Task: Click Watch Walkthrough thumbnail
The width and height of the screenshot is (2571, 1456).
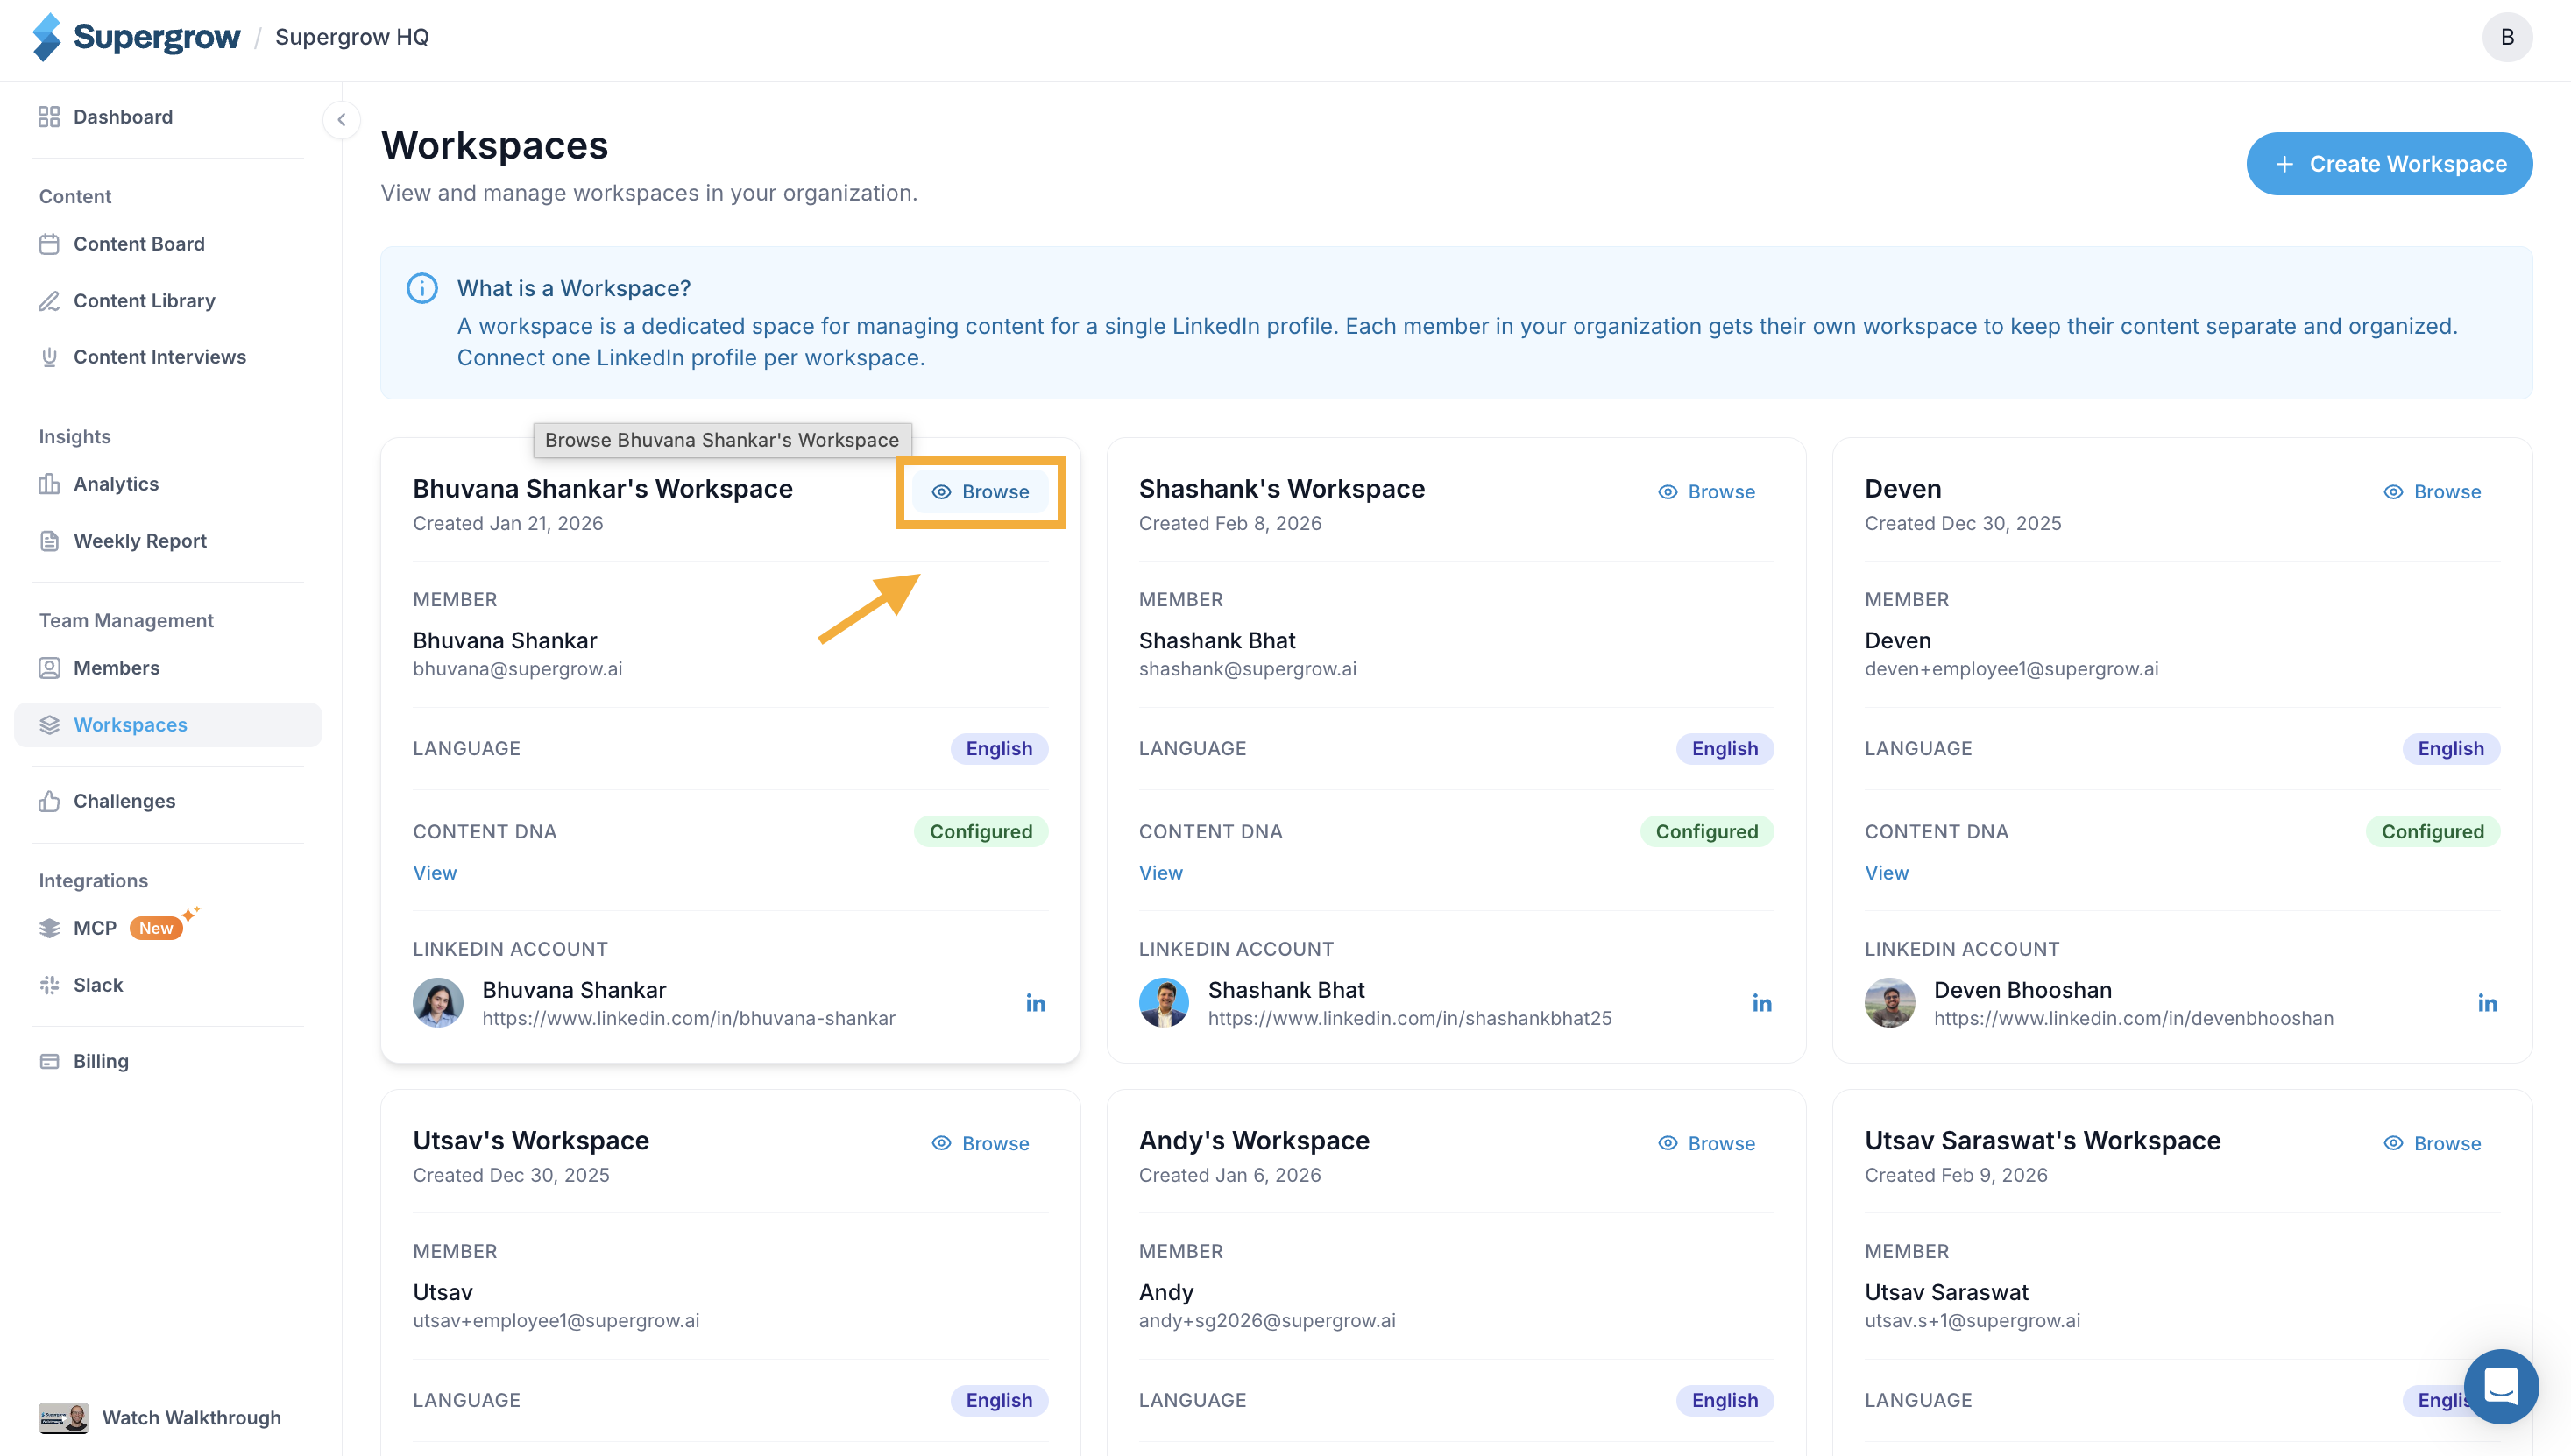Action: click(64, 1417)
